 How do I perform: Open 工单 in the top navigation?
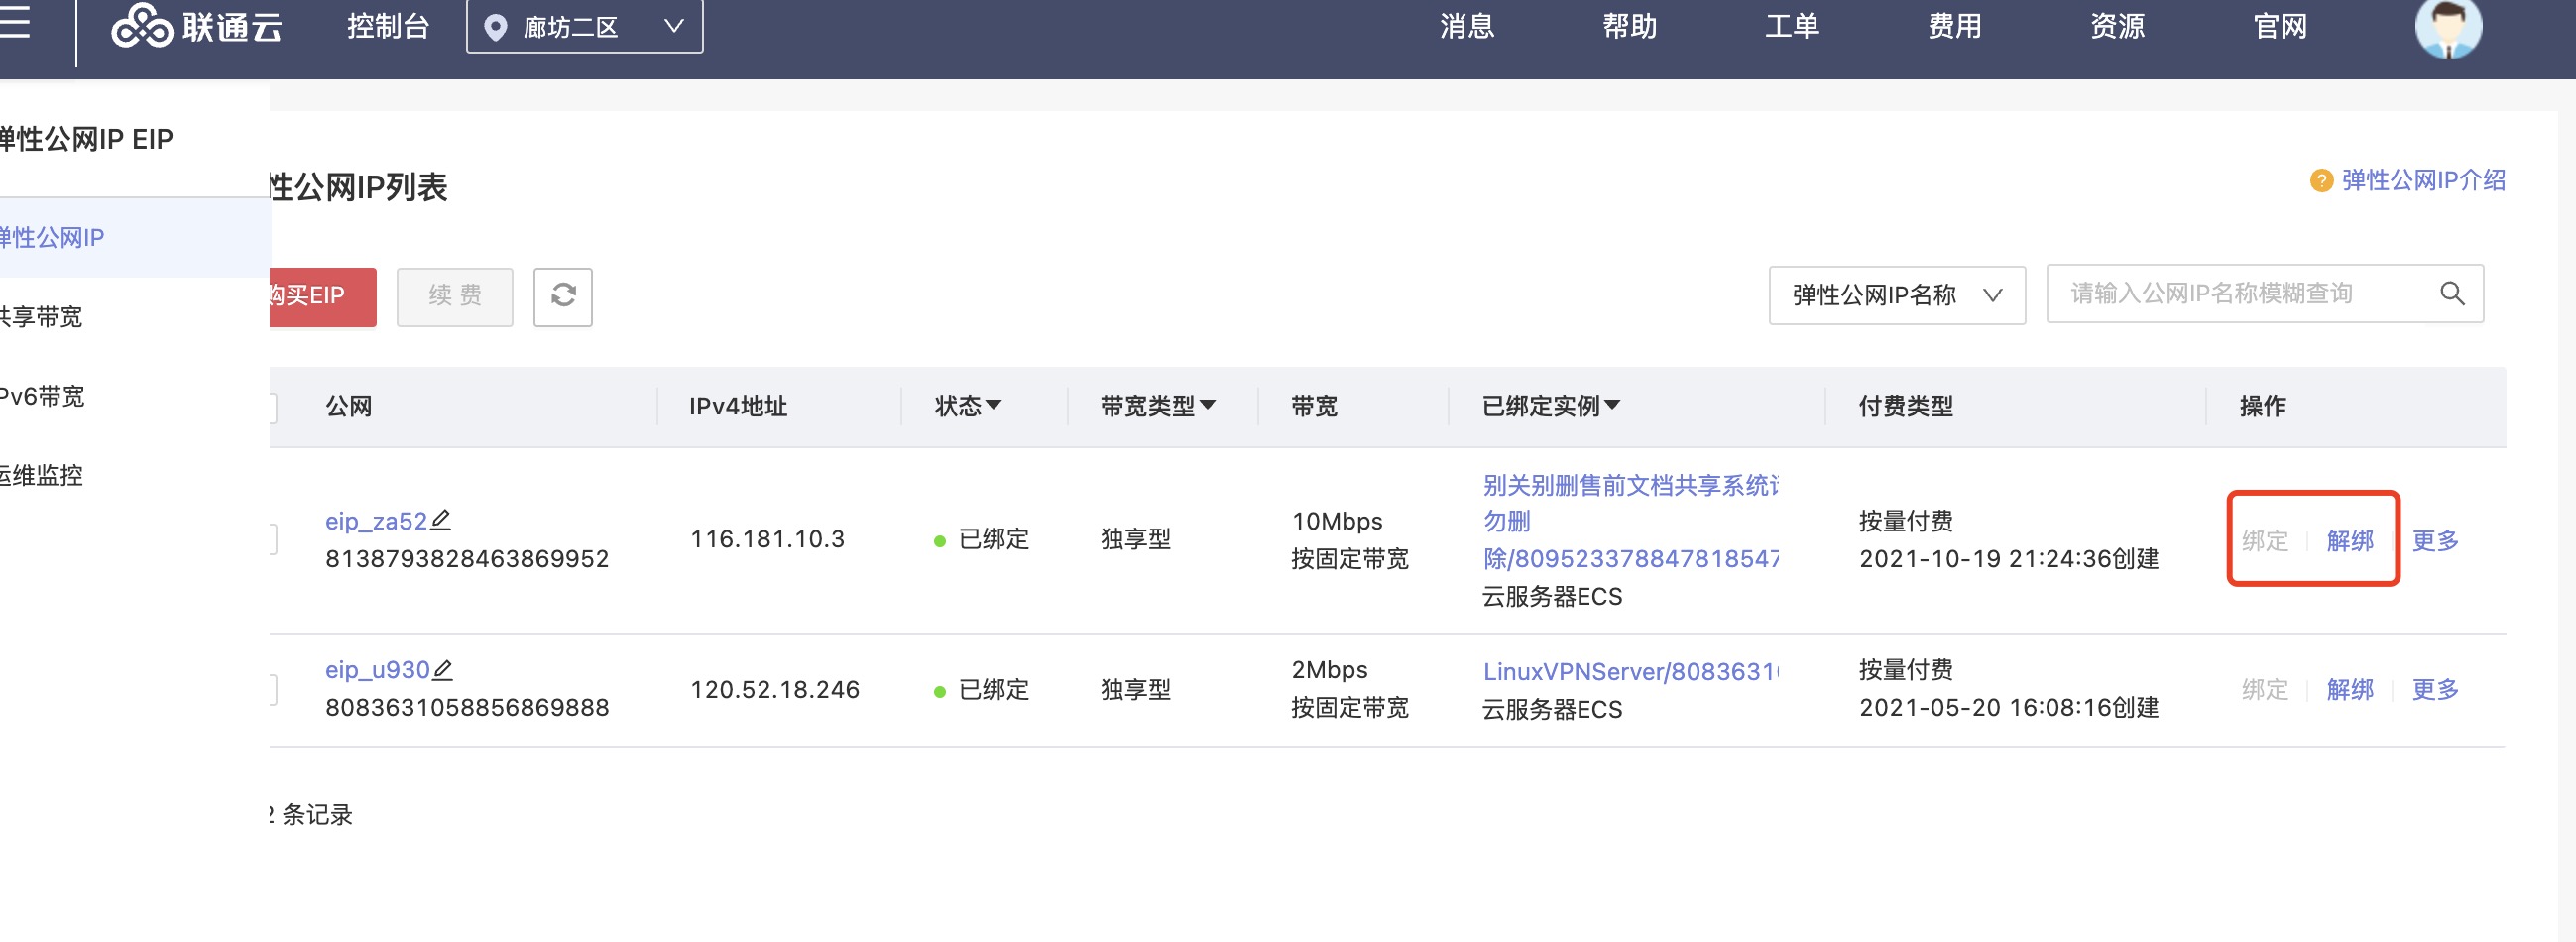1791,27
